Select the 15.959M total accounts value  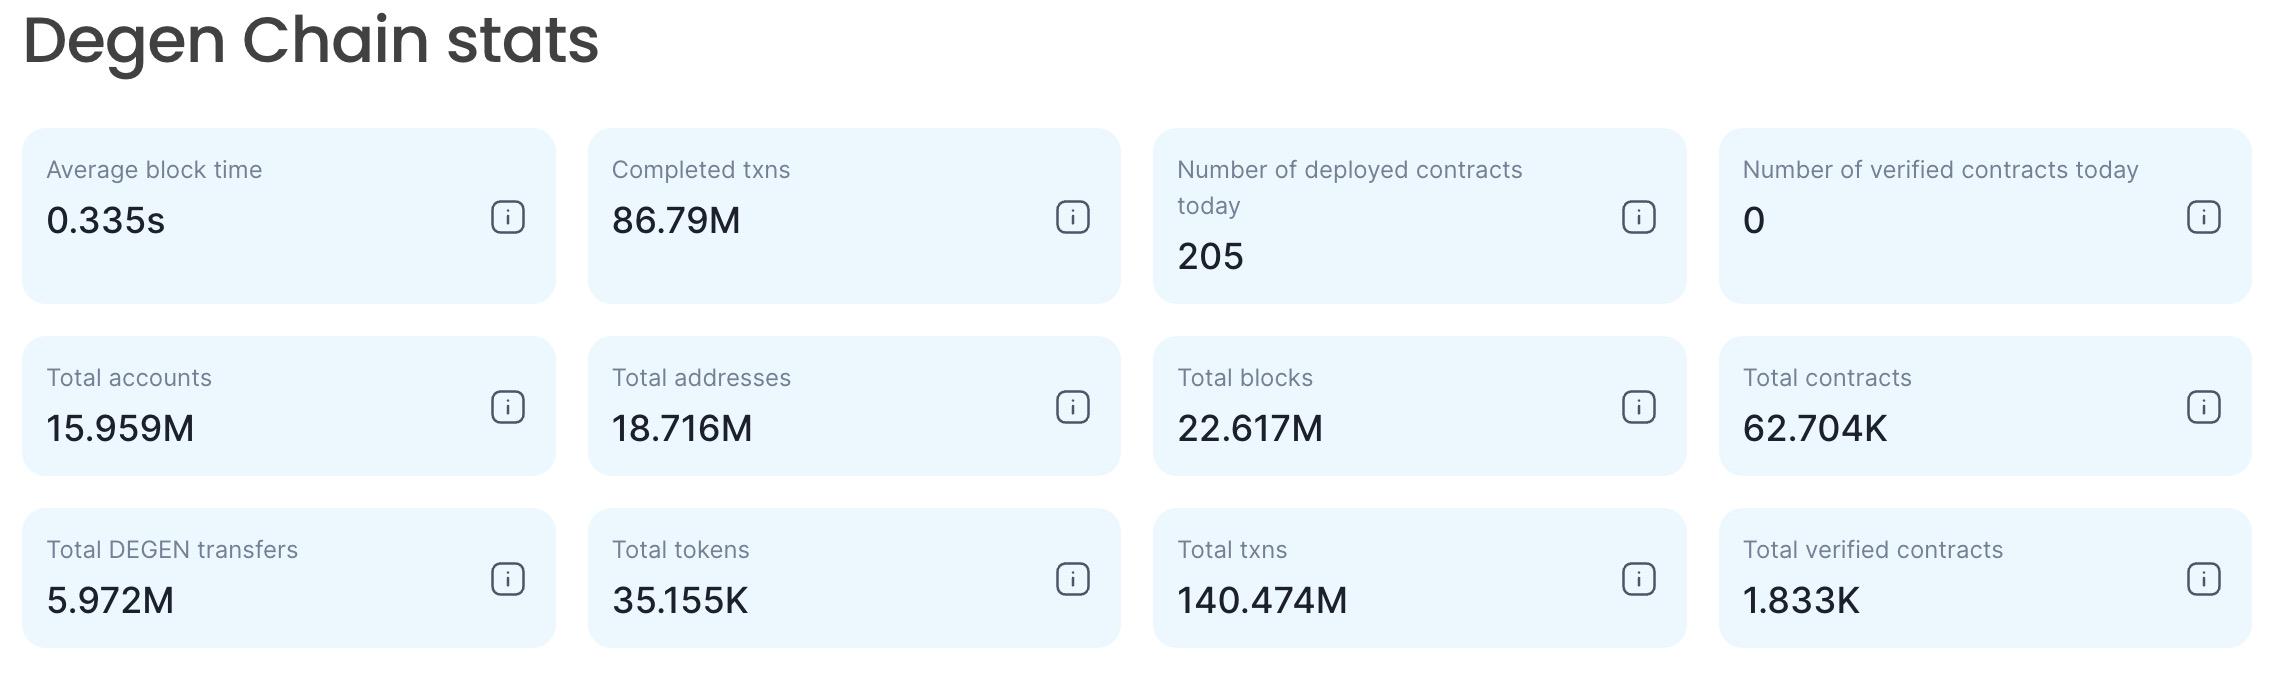120,429
